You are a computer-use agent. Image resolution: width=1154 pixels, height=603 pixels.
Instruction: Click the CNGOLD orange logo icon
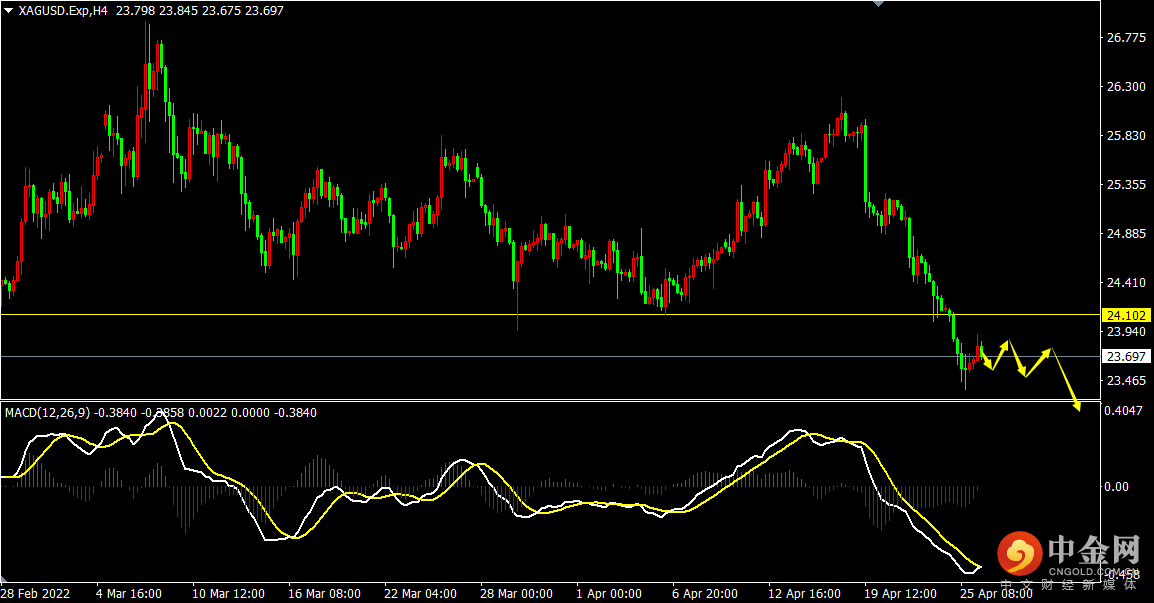click(x=1019, y=553)
